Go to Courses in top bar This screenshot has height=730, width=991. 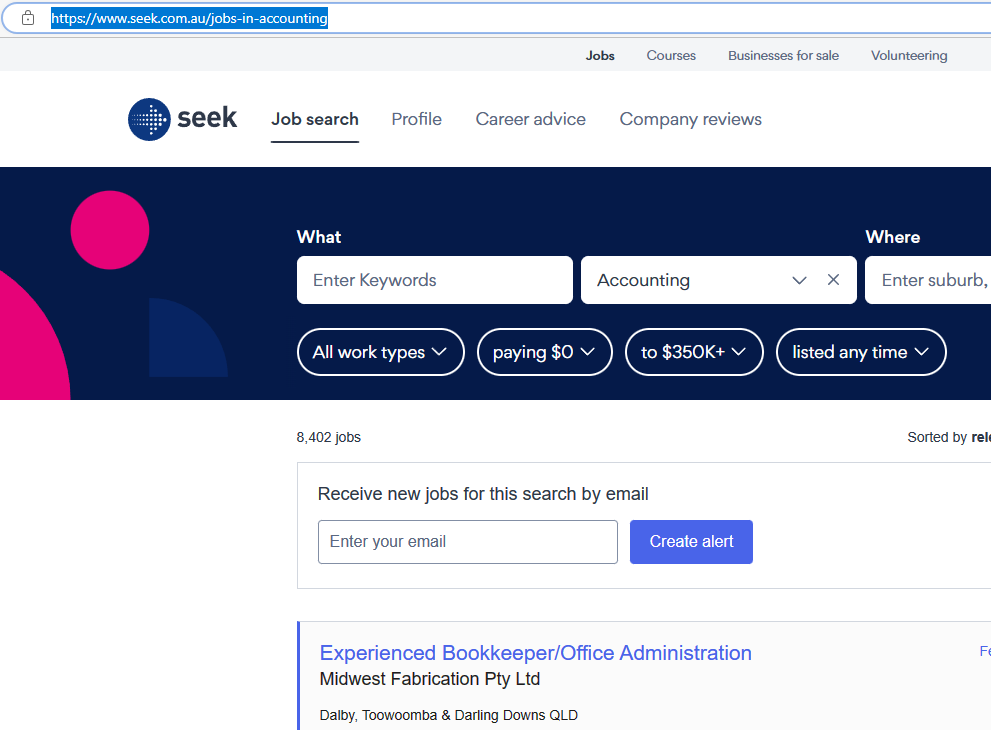[x=671, y=56]
